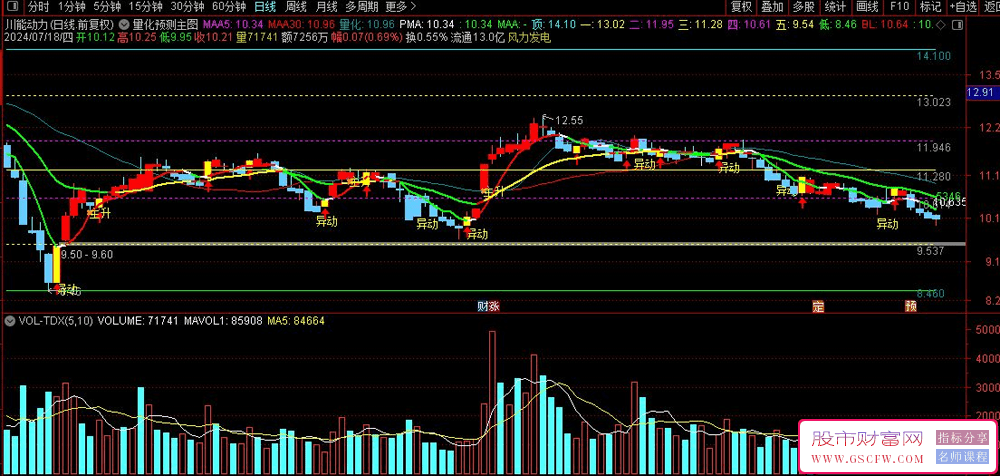The width and height of the screenshot is (1000, 476).
Task: Click the diamond icon in indicator row
Action: [940, 25]
